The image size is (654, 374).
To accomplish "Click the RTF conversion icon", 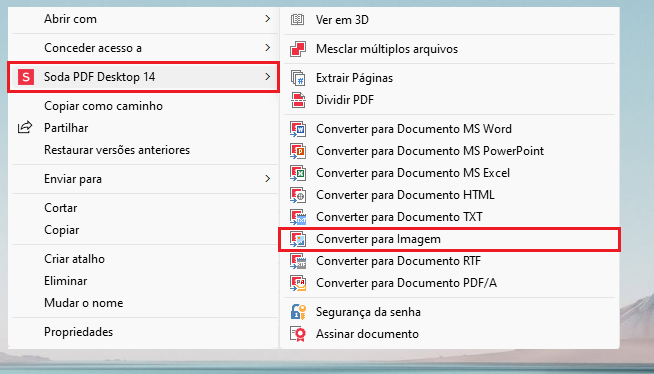I will point(298,261).
